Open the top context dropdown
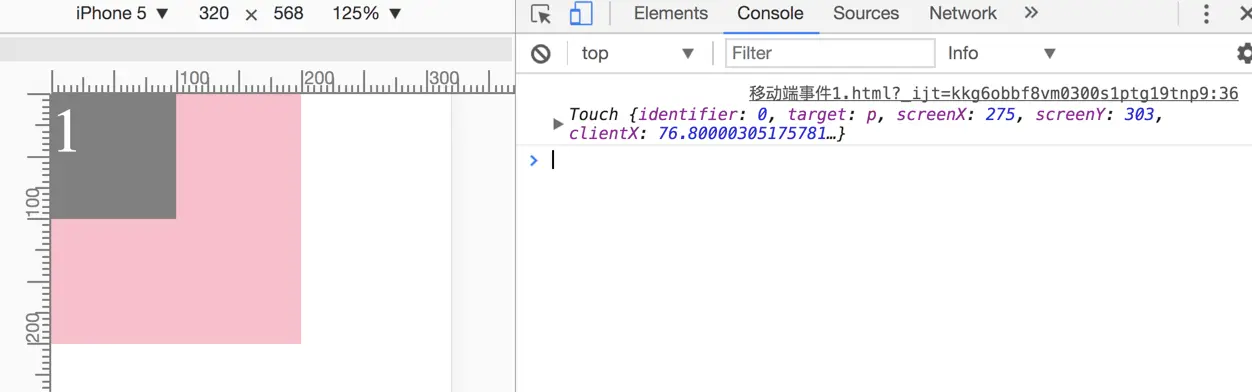Viewport: 1252px width, 392px height. pos(638,53)
